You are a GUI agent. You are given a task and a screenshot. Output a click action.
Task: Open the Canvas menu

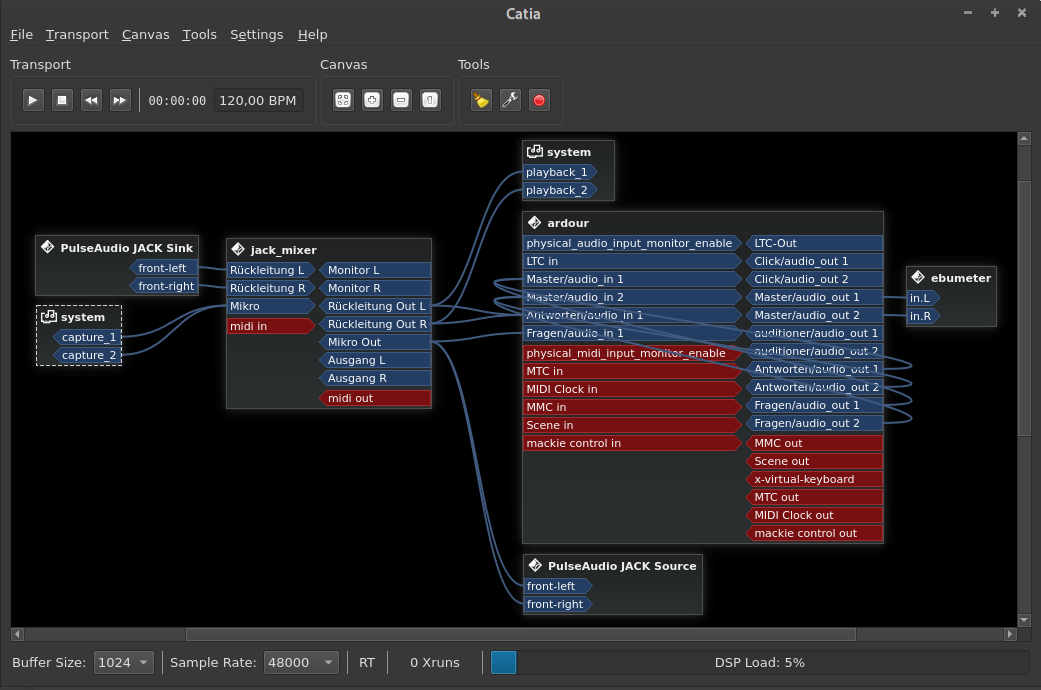coord(145,35)
